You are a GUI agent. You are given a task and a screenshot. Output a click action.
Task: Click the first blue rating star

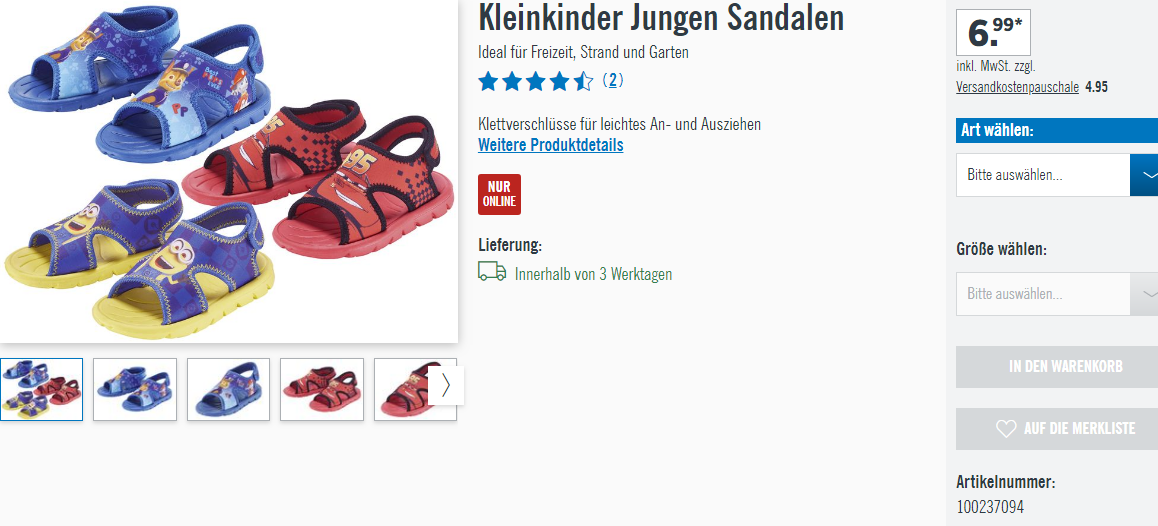pos(488,81)
